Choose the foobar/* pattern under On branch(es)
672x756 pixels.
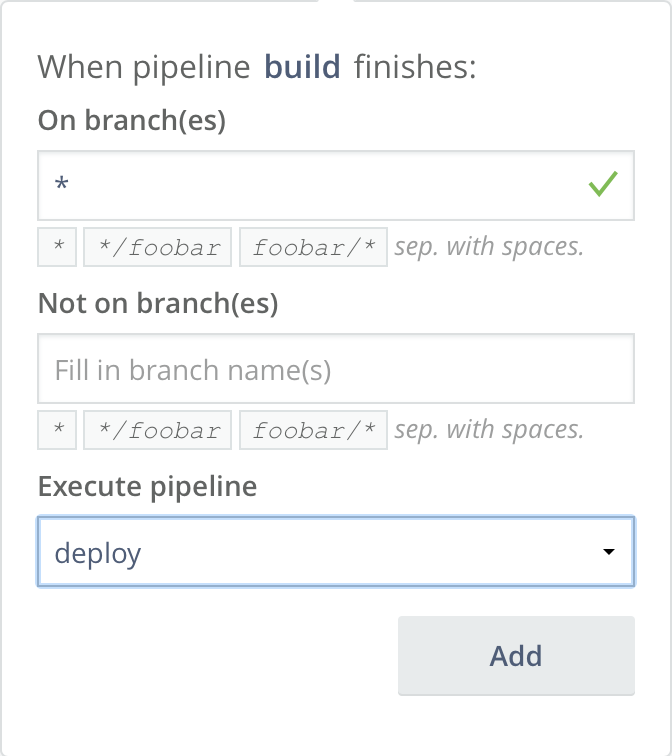pyautogui.click(x=313, y=247)
